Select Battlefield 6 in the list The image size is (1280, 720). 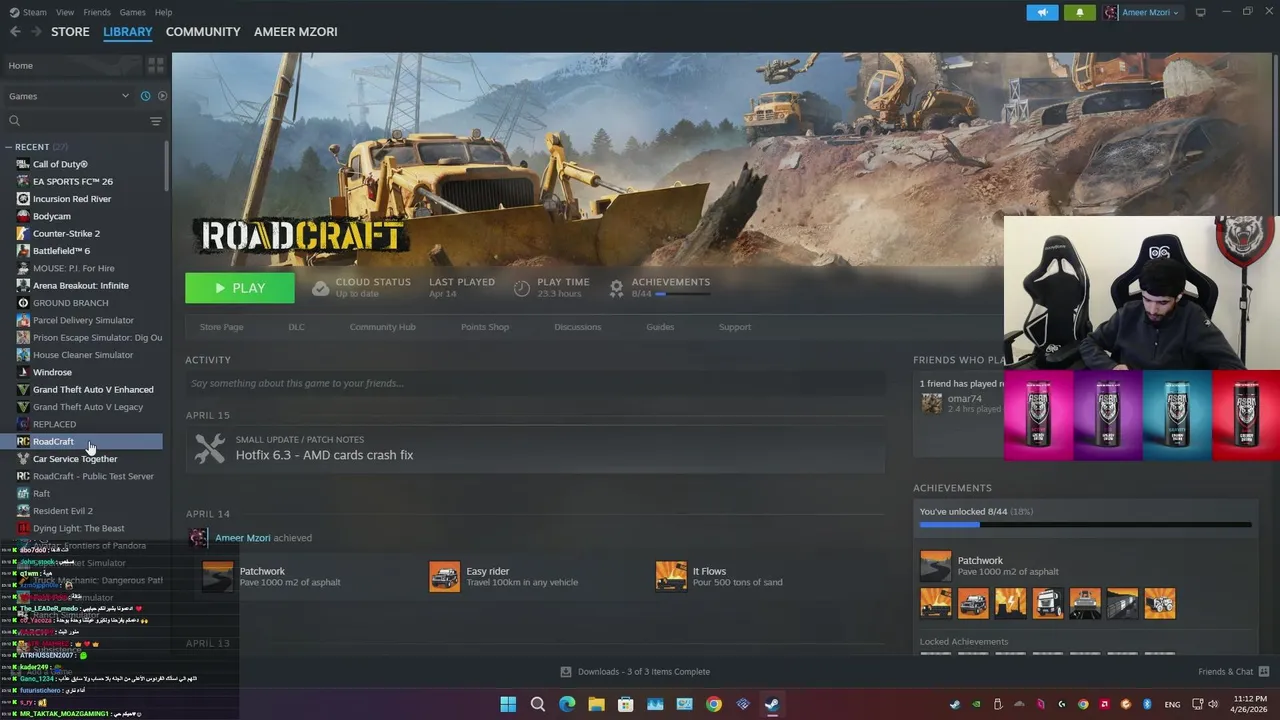[61, 251]
